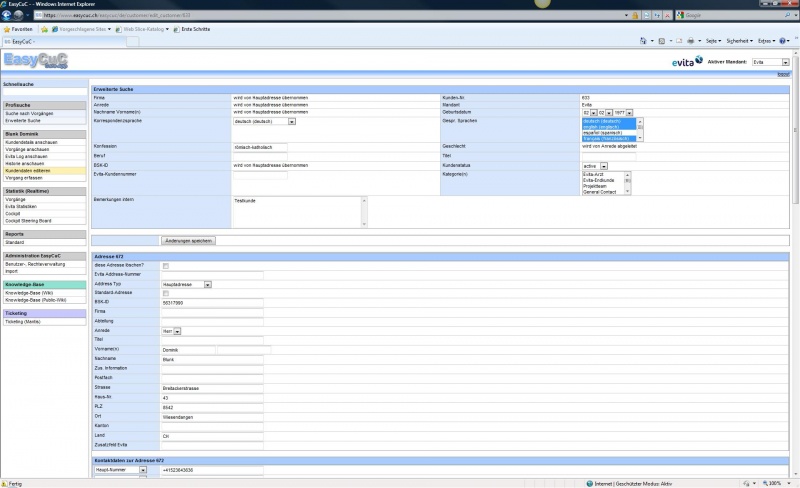
Task: Open the Geburtsdatum year dropdown
Action: click(623, 112)
